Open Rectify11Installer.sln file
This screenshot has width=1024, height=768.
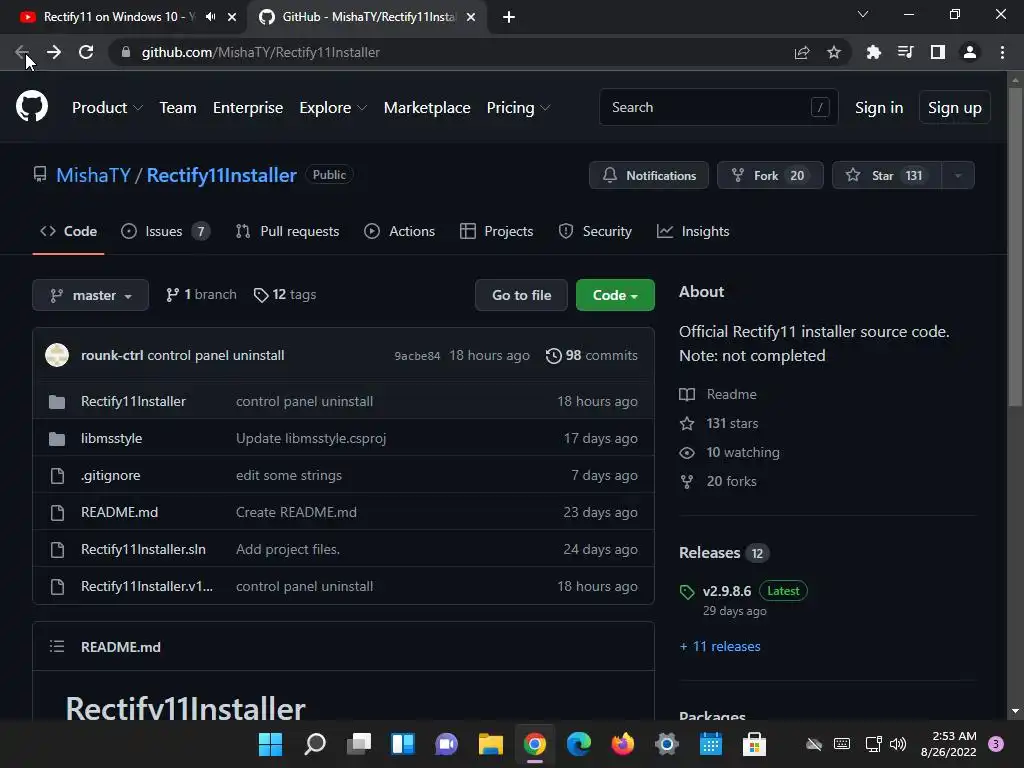tap(143, 549)
